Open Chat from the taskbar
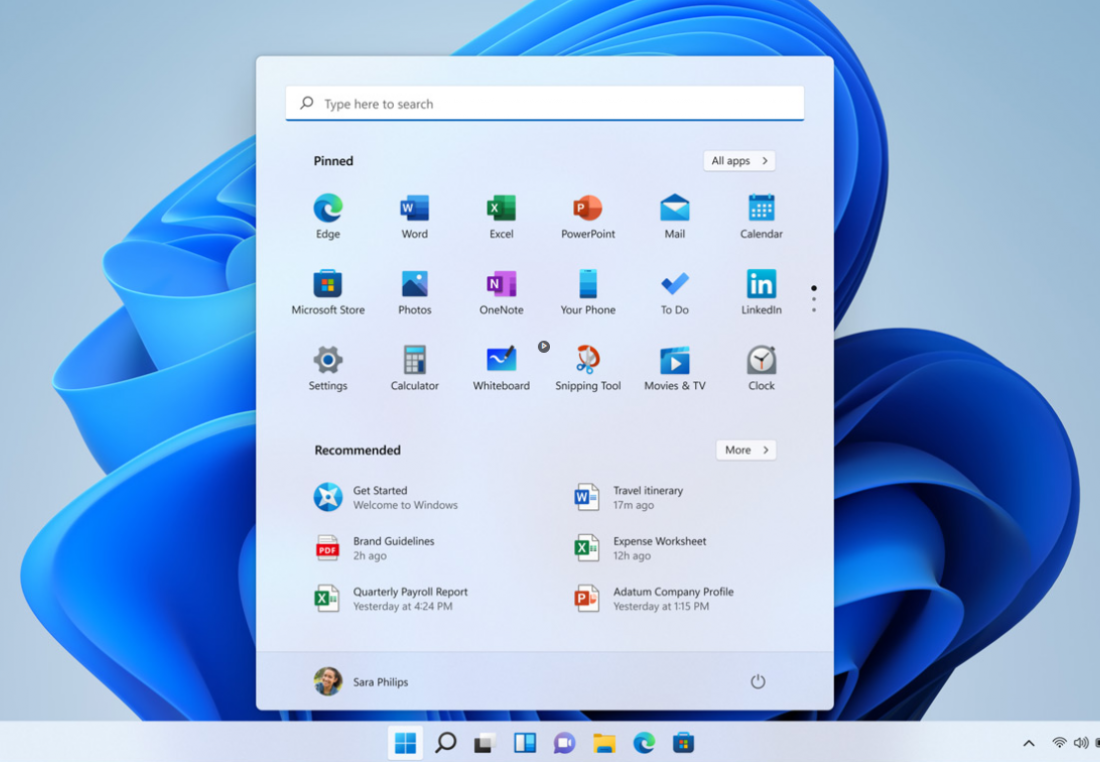The image size is (1100, 762). (x=564, y=742)
